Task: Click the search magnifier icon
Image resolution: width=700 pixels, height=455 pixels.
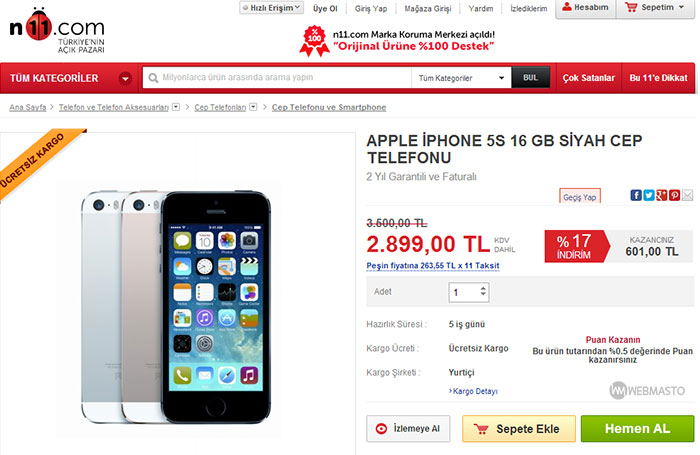Action: 153,78
